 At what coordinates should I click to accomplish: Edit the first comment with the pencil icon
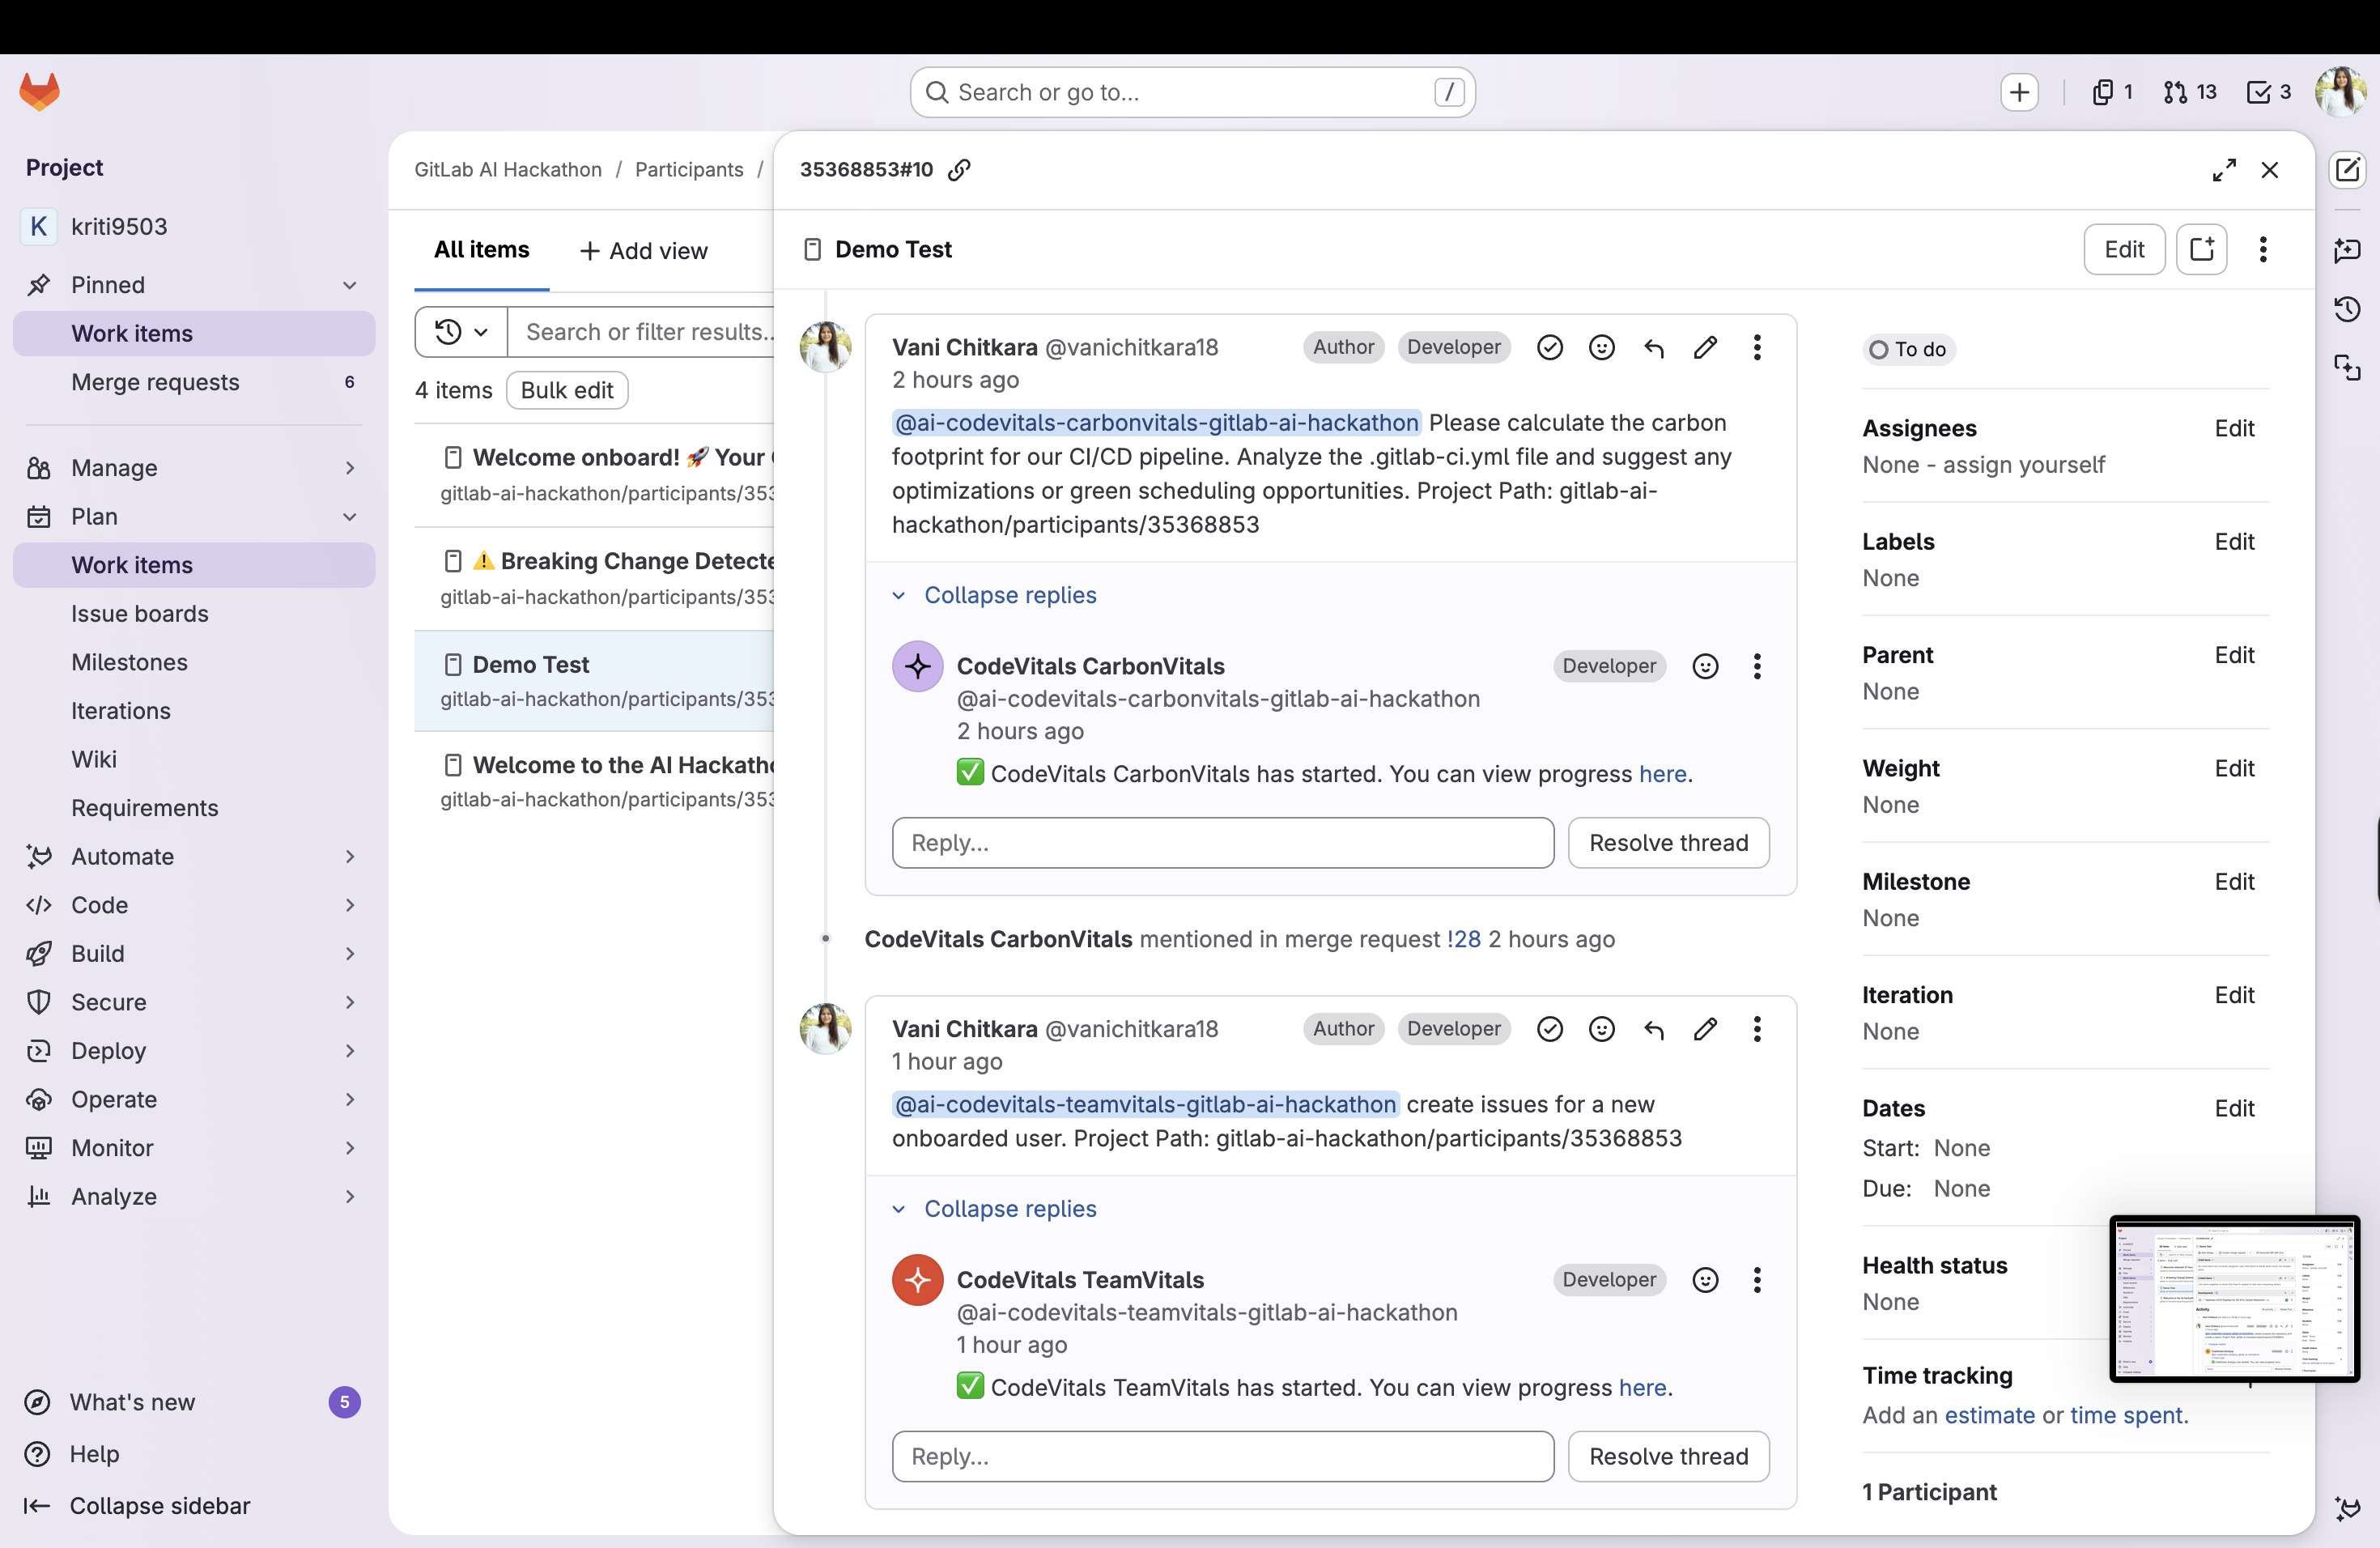tap(1705, 348)
